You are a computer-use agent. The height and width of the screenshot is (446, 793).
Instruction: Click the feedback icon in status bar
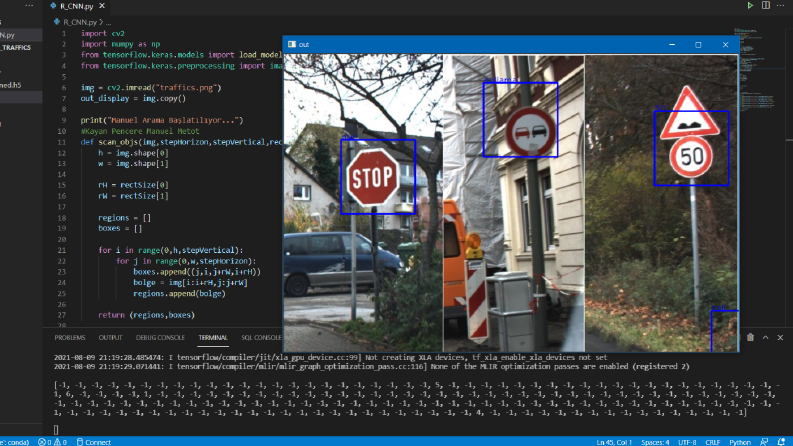tap(764, 442)
